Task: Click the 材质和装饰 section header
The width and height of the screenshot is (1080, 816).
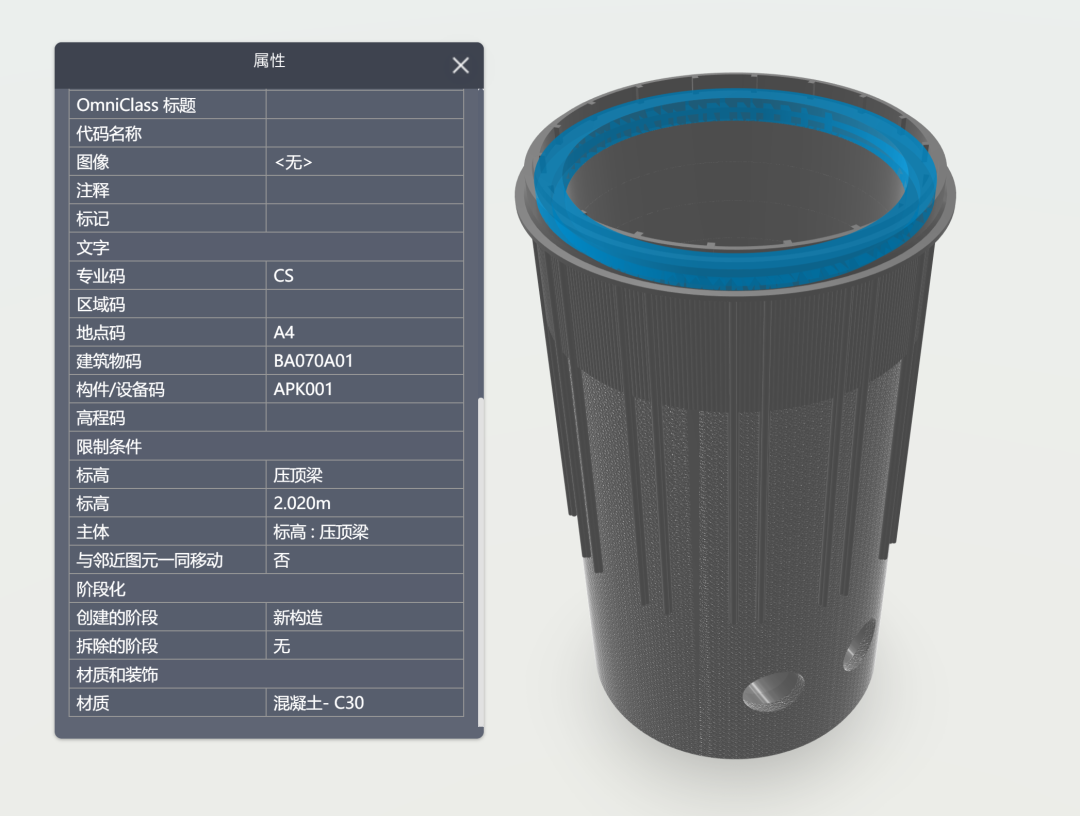Action: (267, 674)
